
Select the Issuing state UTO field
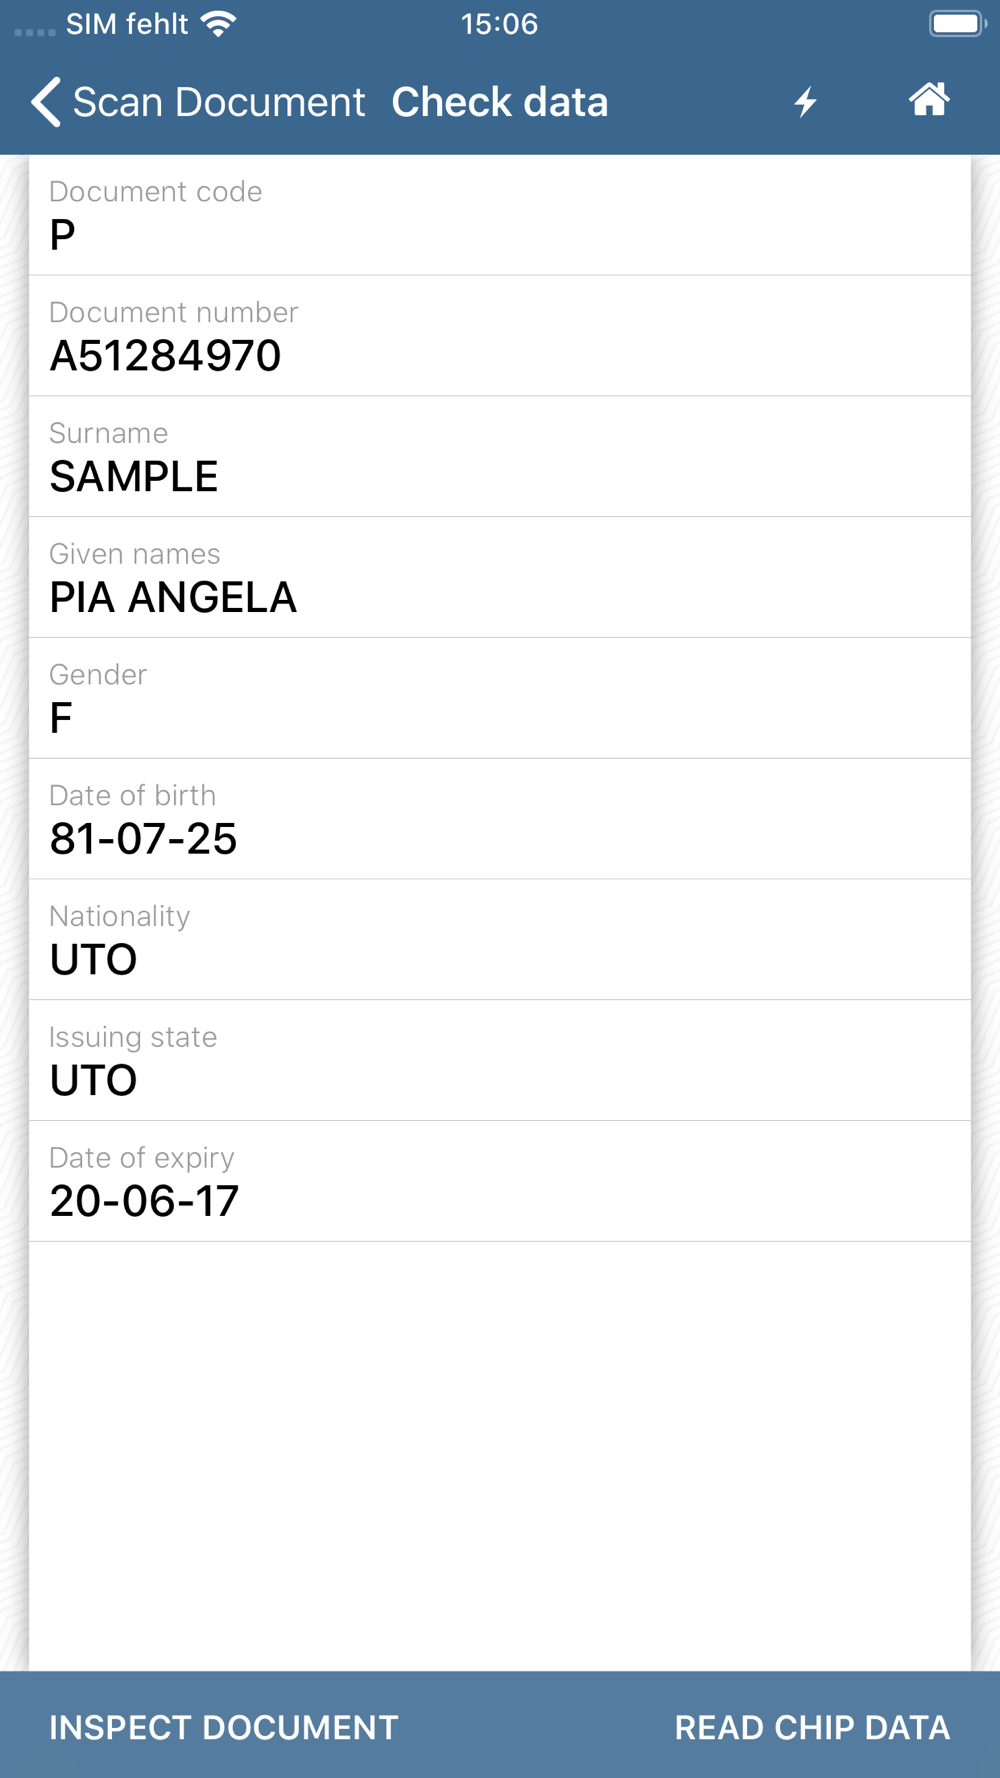(499, 1060)
